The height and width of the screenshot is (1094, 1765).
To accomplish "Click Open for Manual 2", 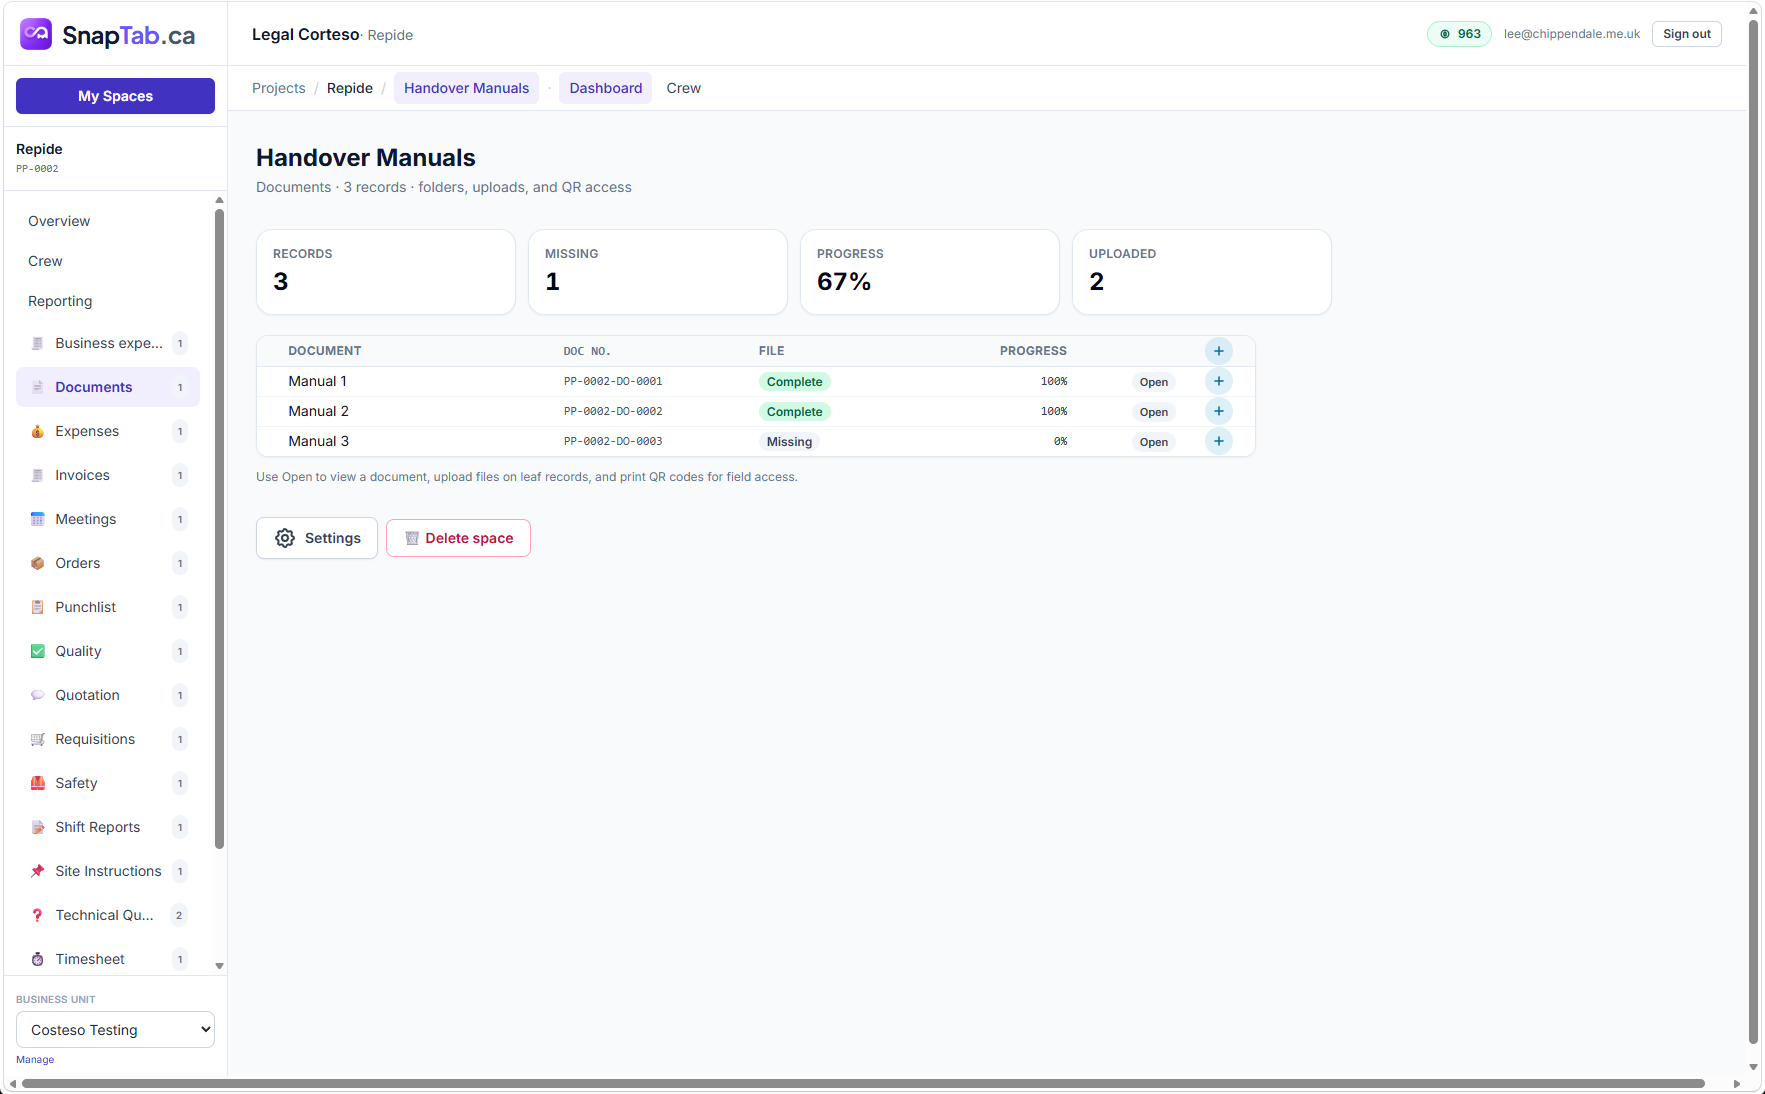I will point(1153,412).
